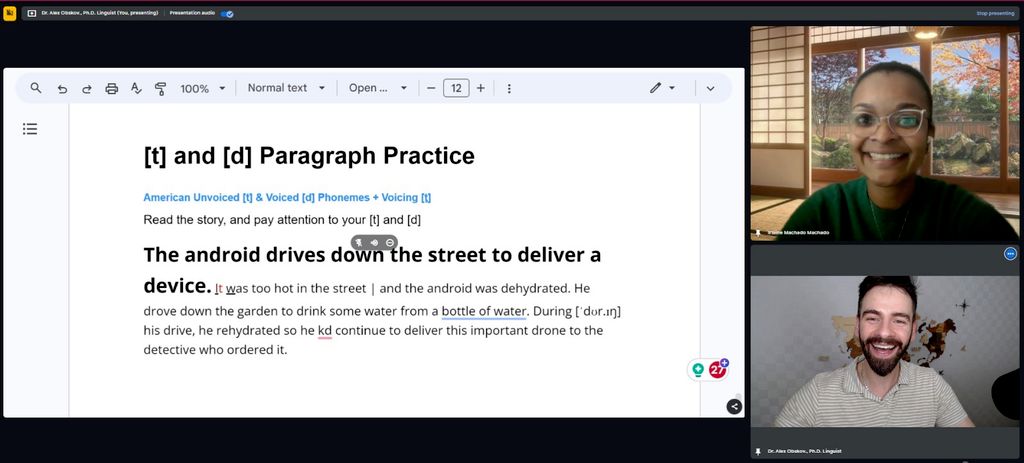Print the document via printer icon
This screenshot has height=463, width=1024.
pos(112,88)
